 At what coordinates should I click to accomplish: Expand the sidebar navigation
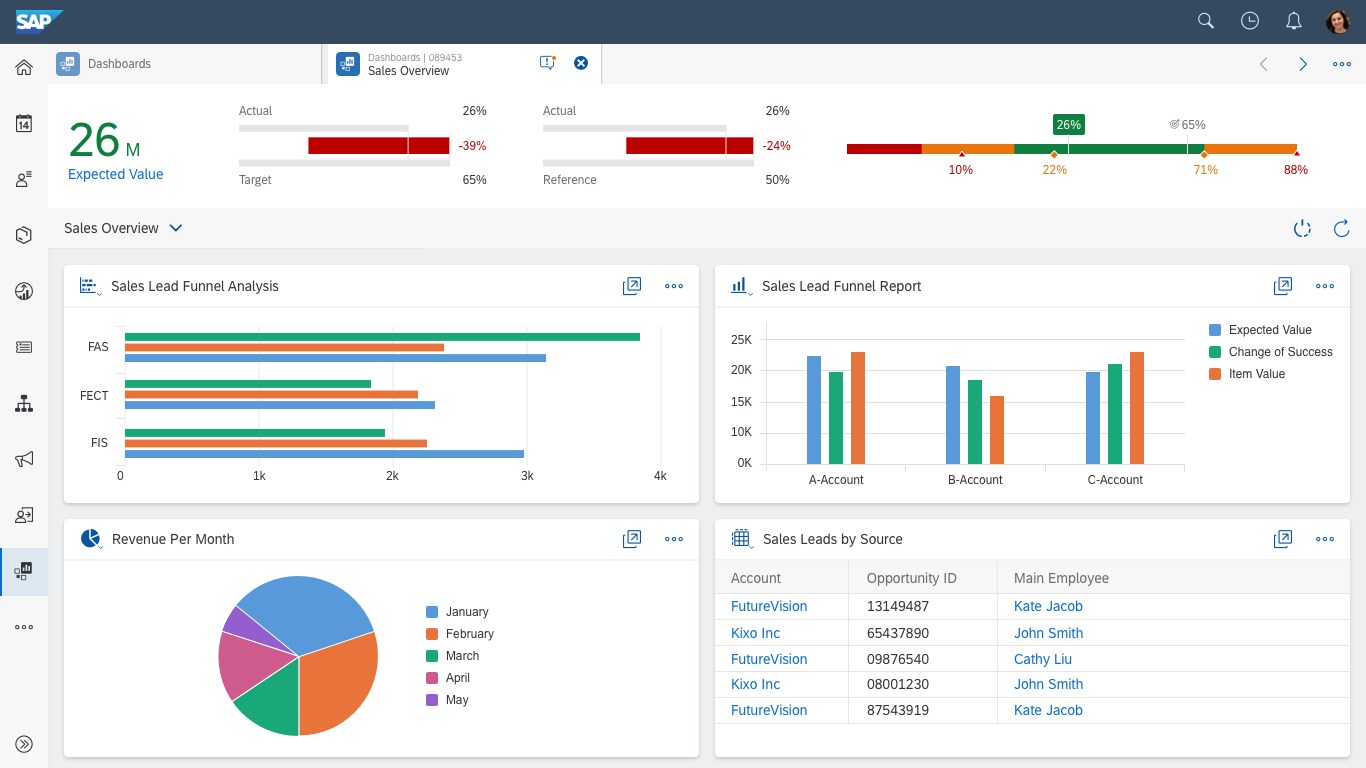coord(24,743)
